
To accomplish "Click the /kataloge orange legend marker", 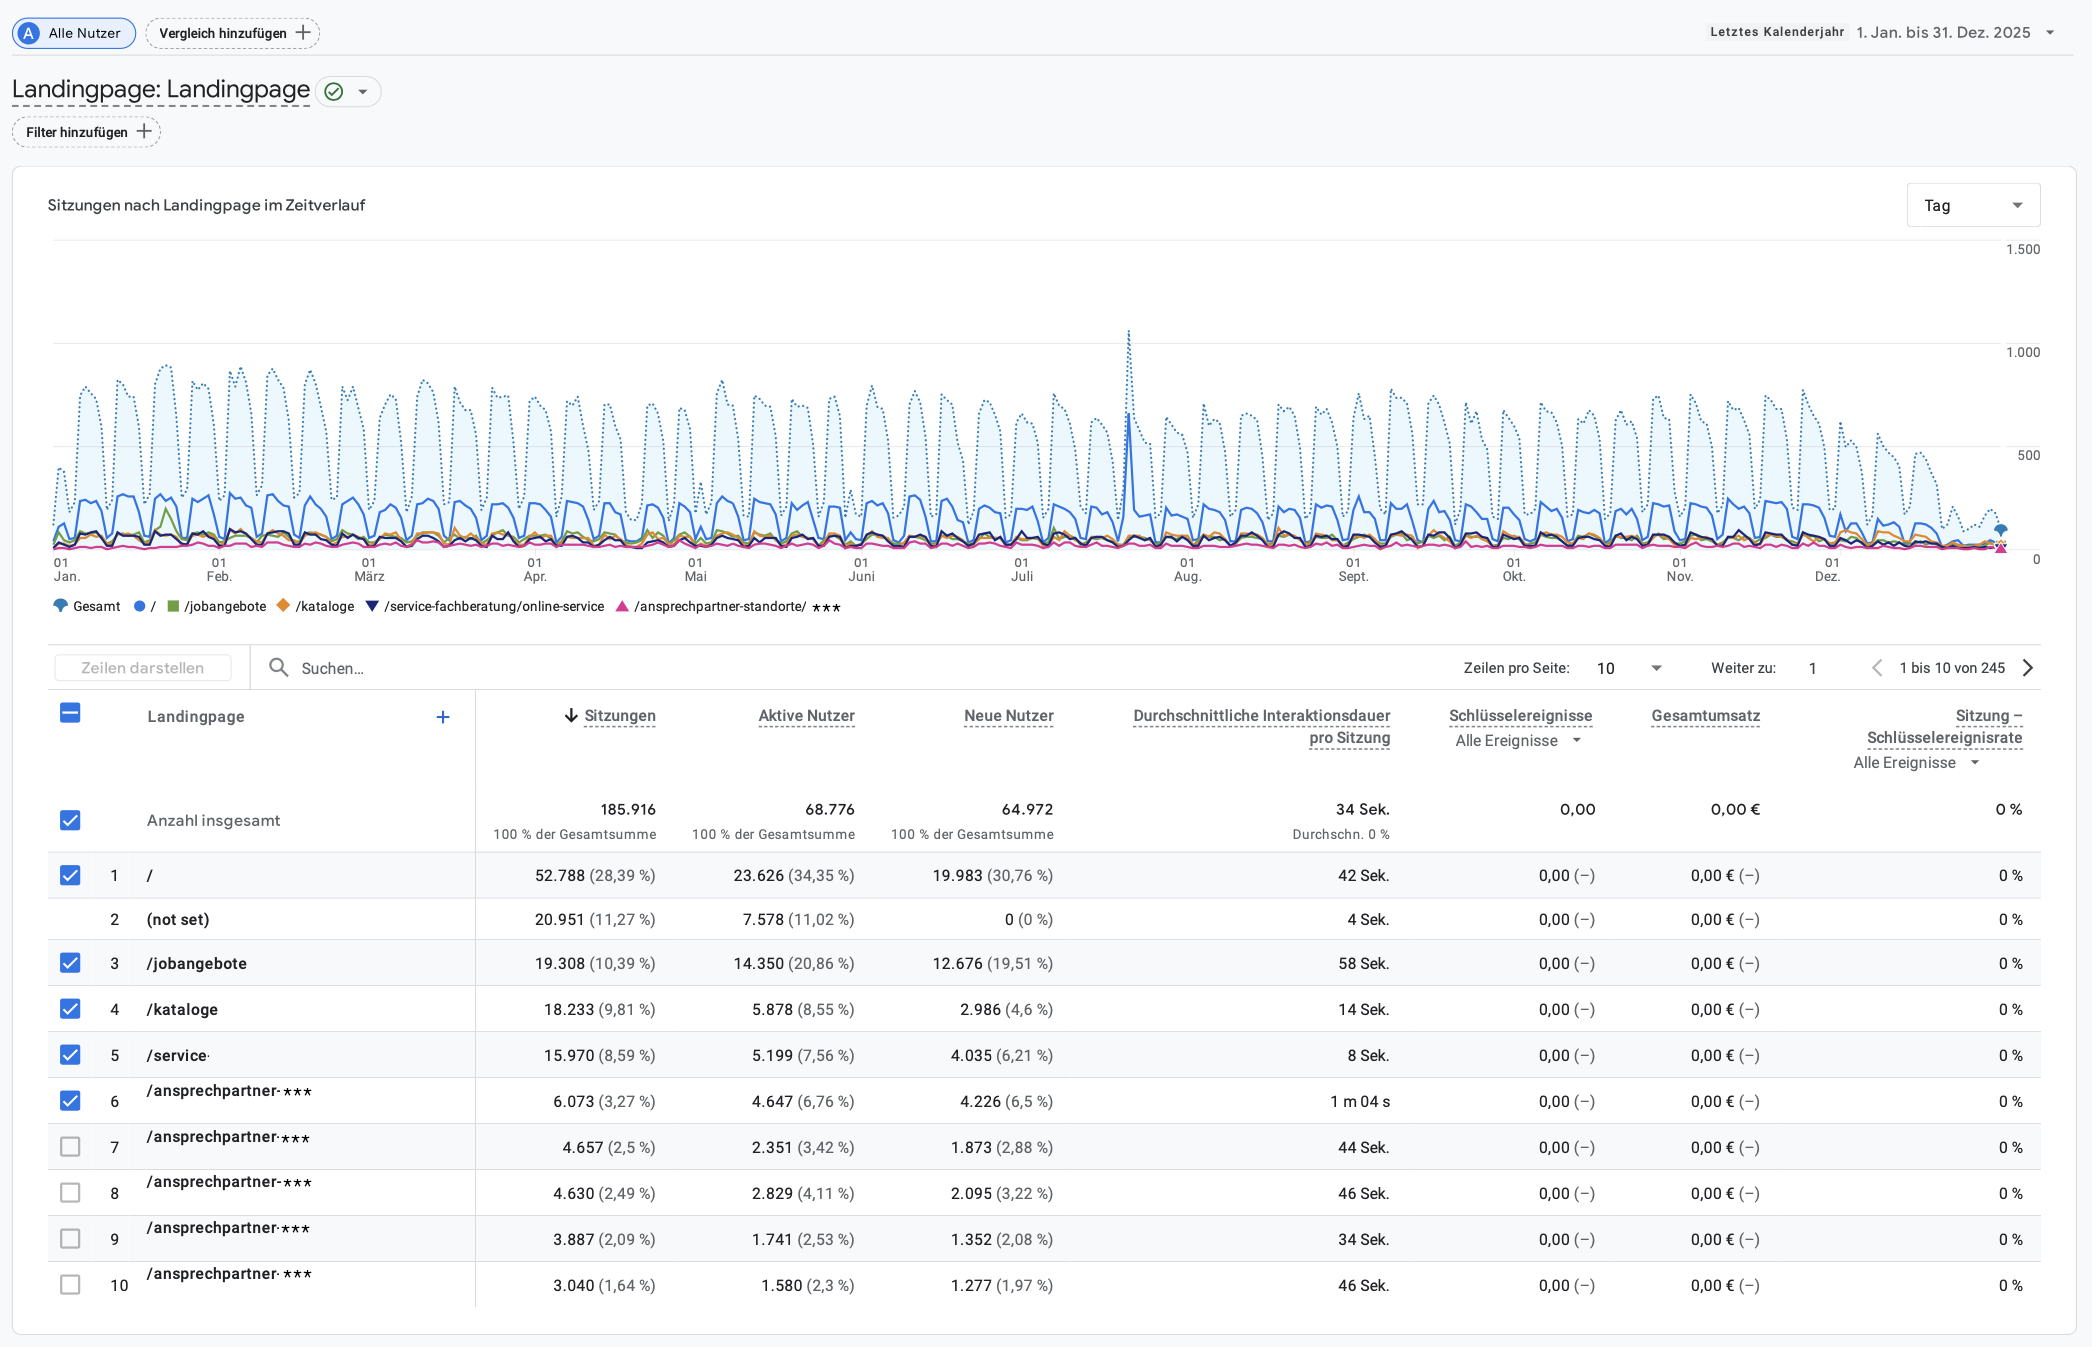I will [x=283, y=606].
